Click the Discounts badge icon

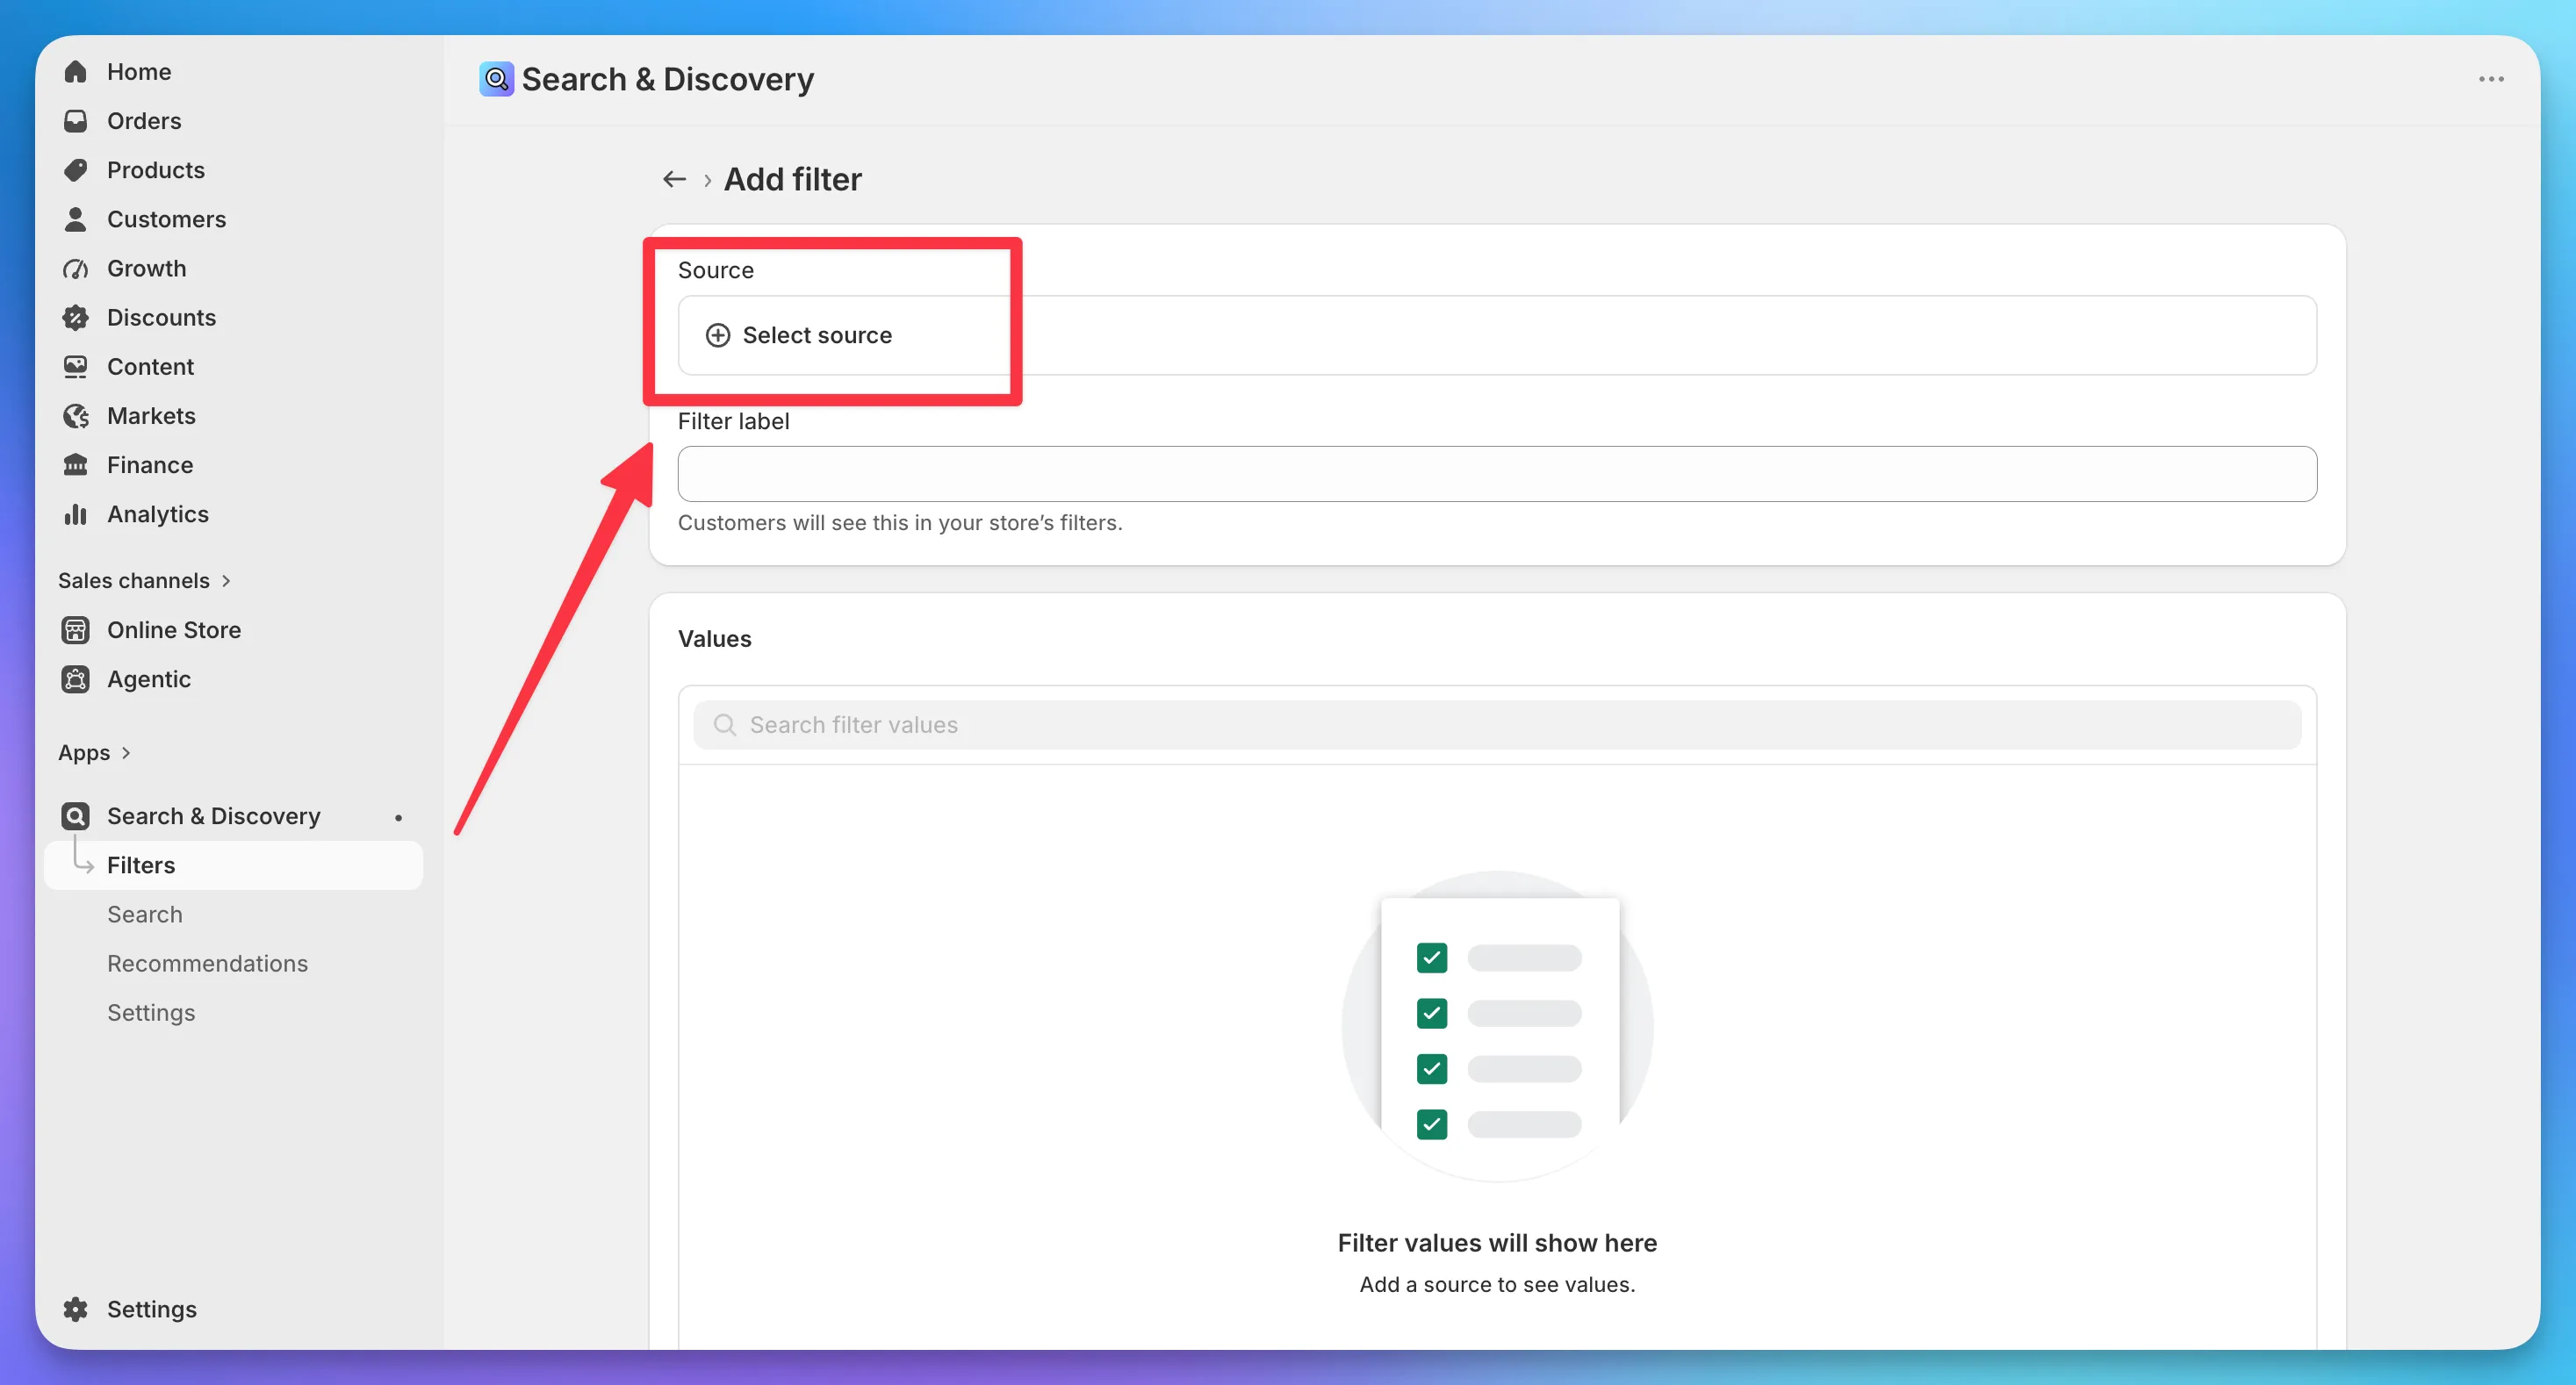[x=75, y=317]
